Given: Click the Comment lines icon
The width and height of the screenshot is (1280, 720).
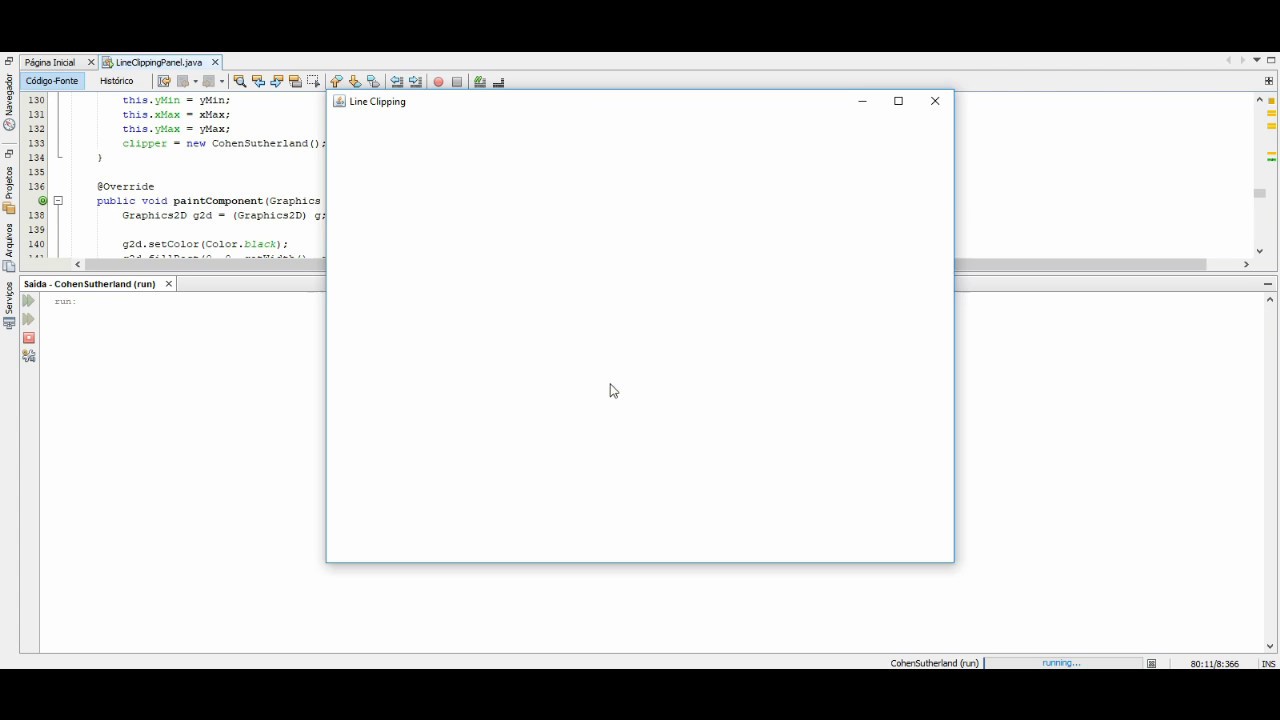Looking at the screenshot, I should click(x=480, y=82).
